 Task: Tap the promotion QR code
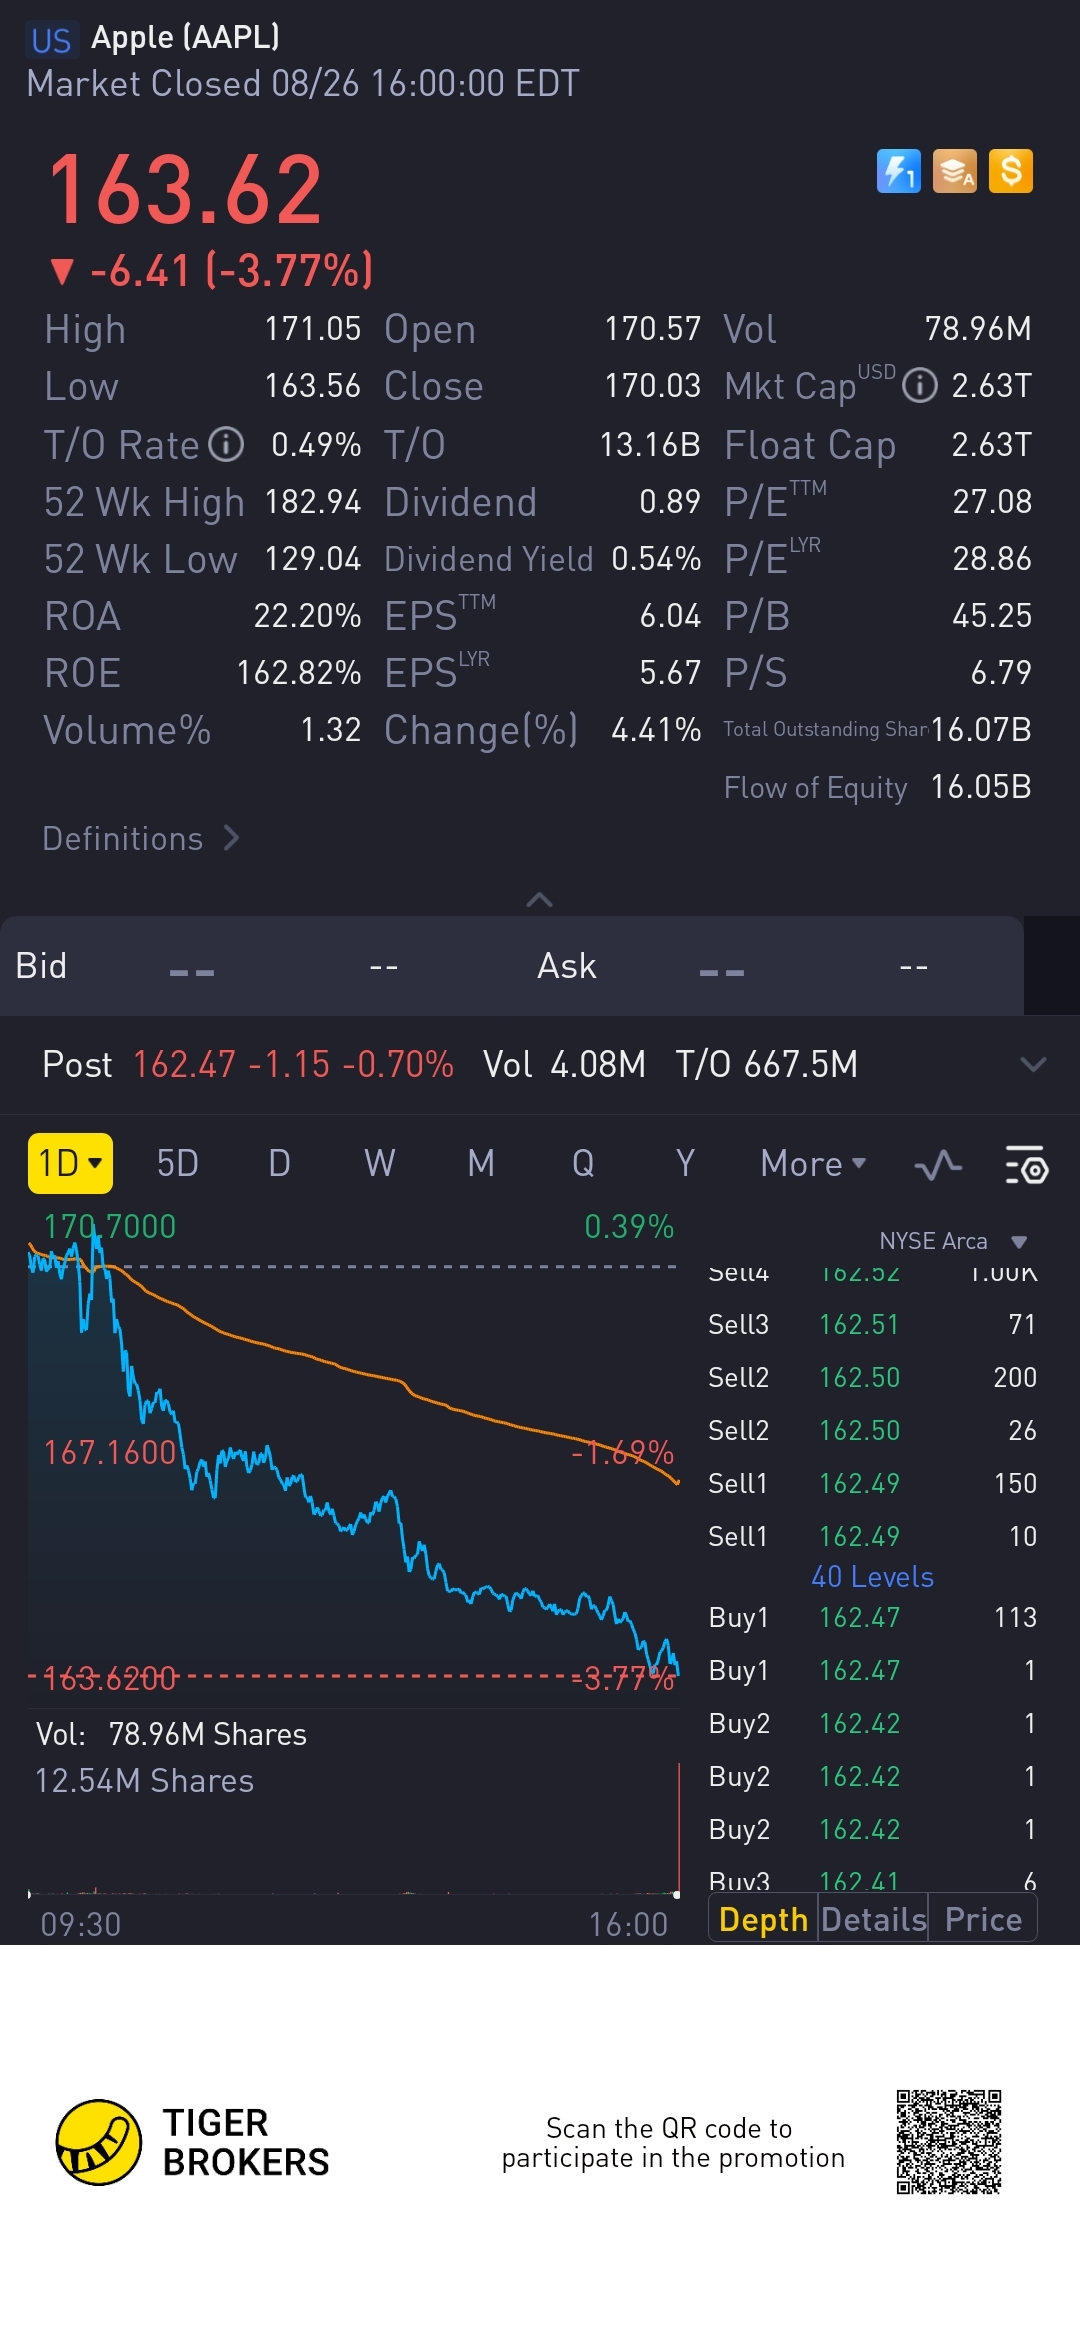coord(949,2142)
